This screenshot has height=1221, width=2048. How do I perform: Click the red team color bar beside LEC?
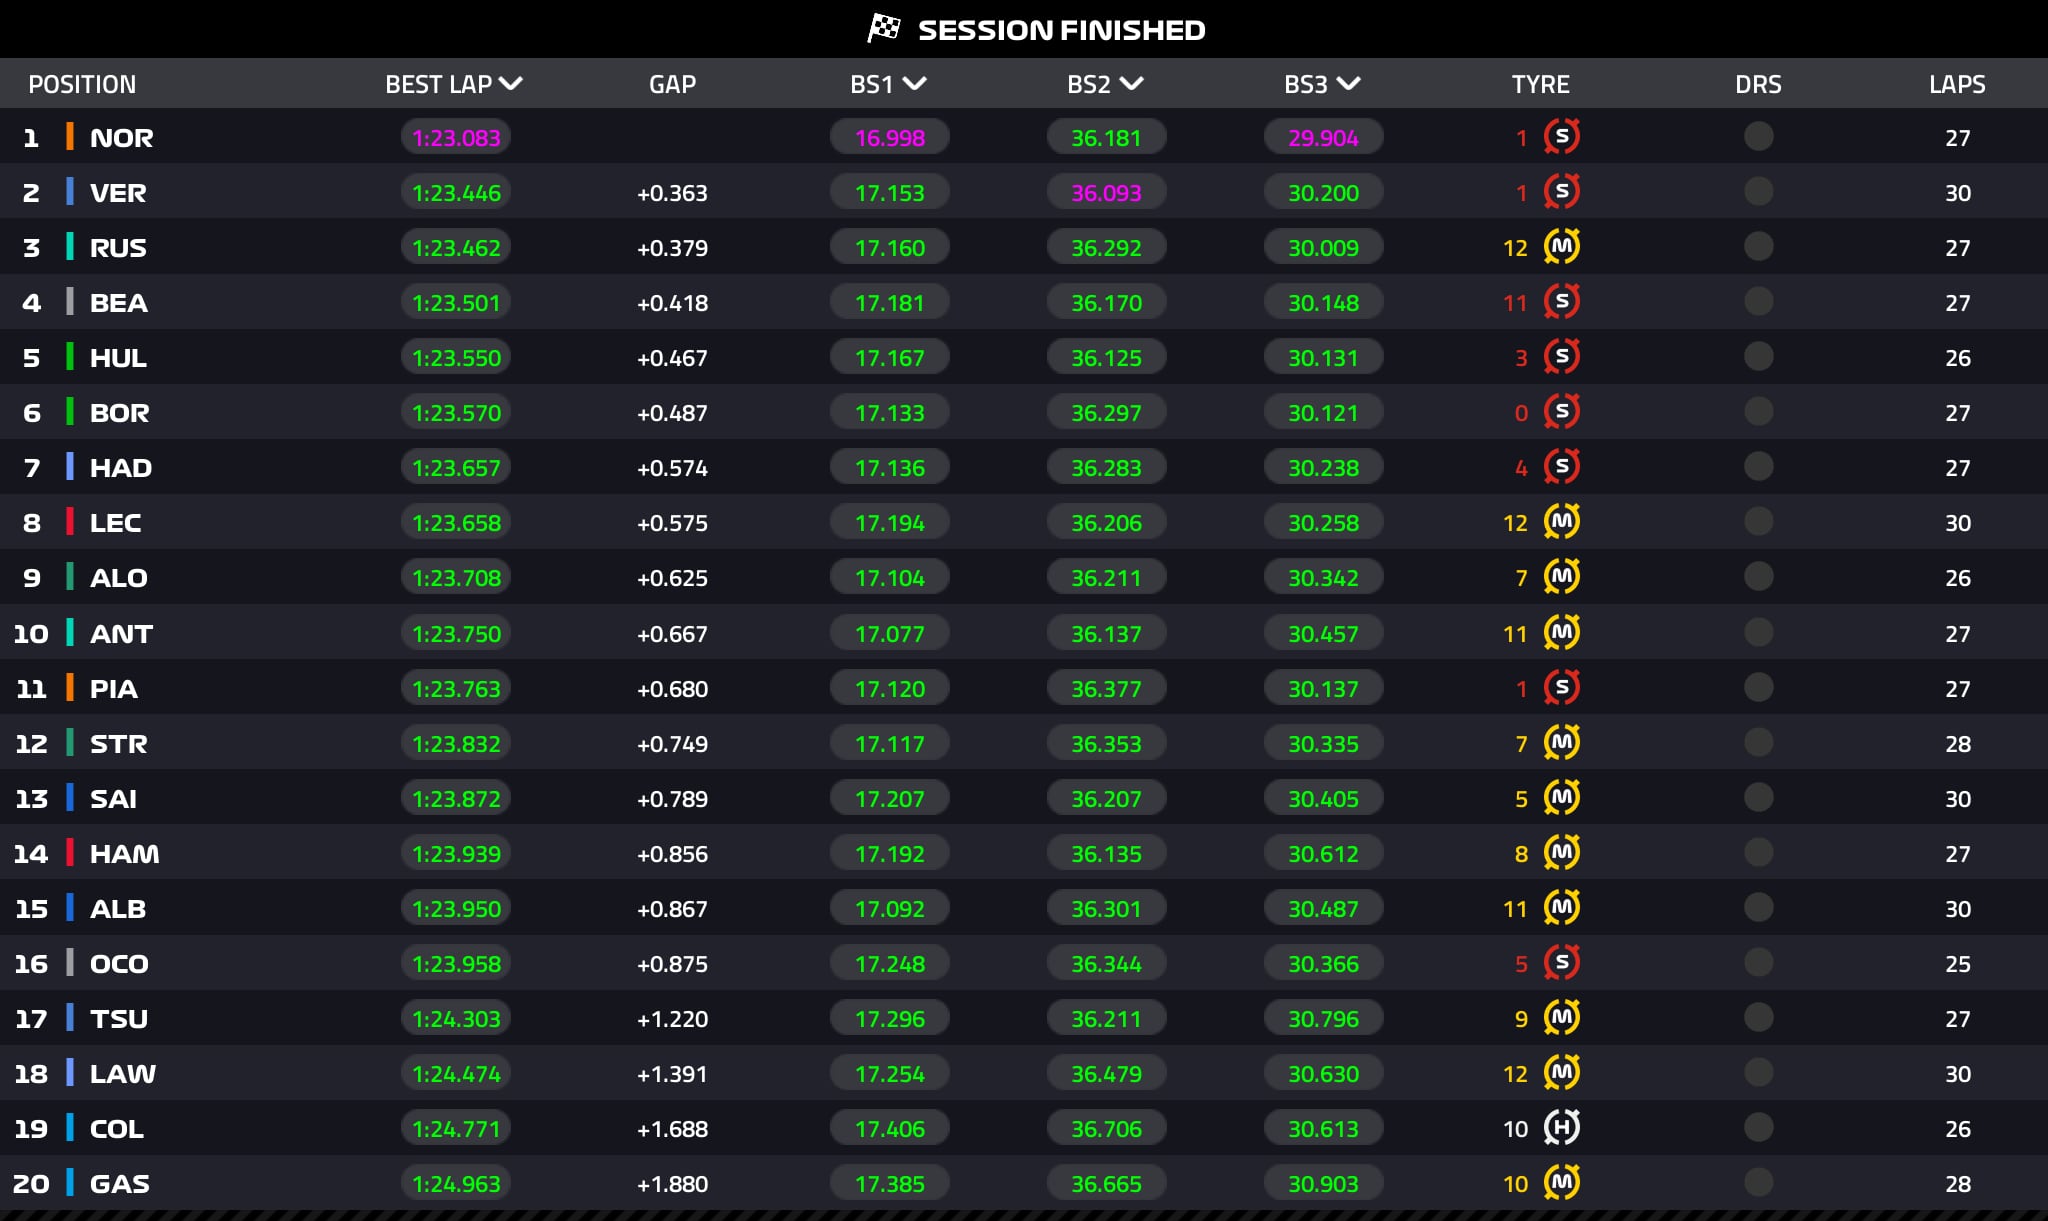(70, 521)
